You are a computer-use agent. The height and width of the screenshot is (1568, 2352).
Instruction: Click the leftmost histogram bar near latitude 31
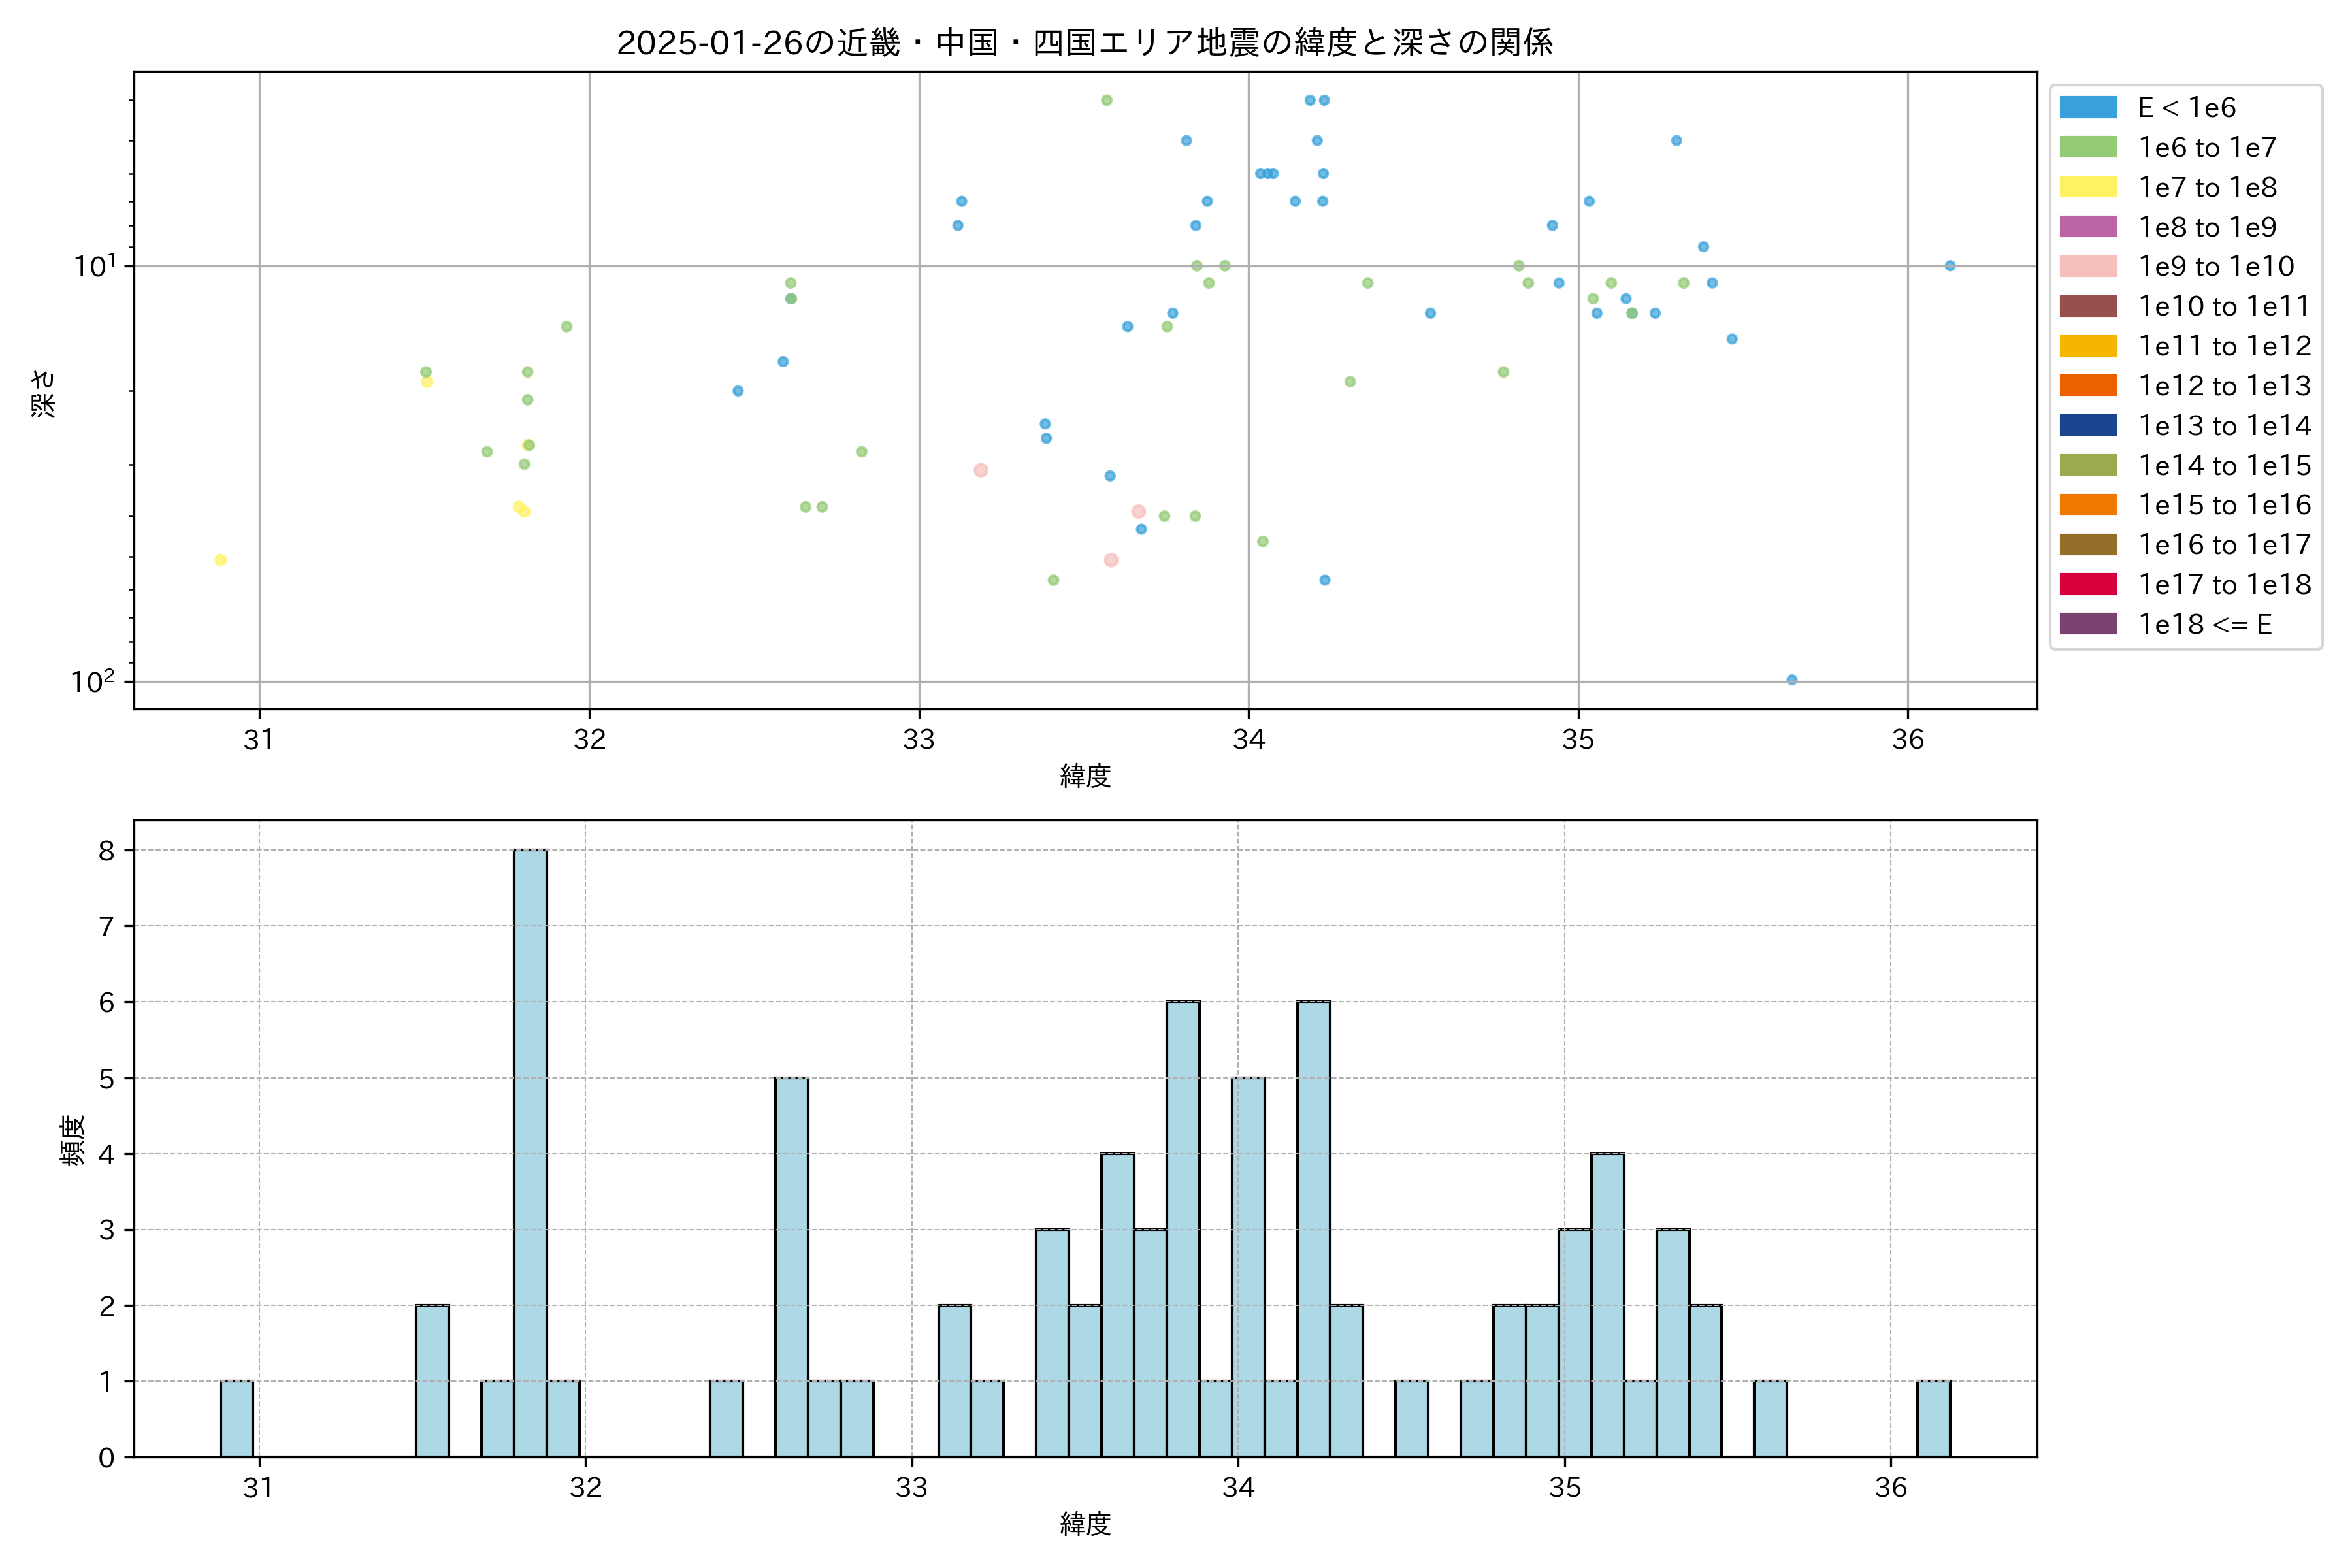[x=236, y=1418]
